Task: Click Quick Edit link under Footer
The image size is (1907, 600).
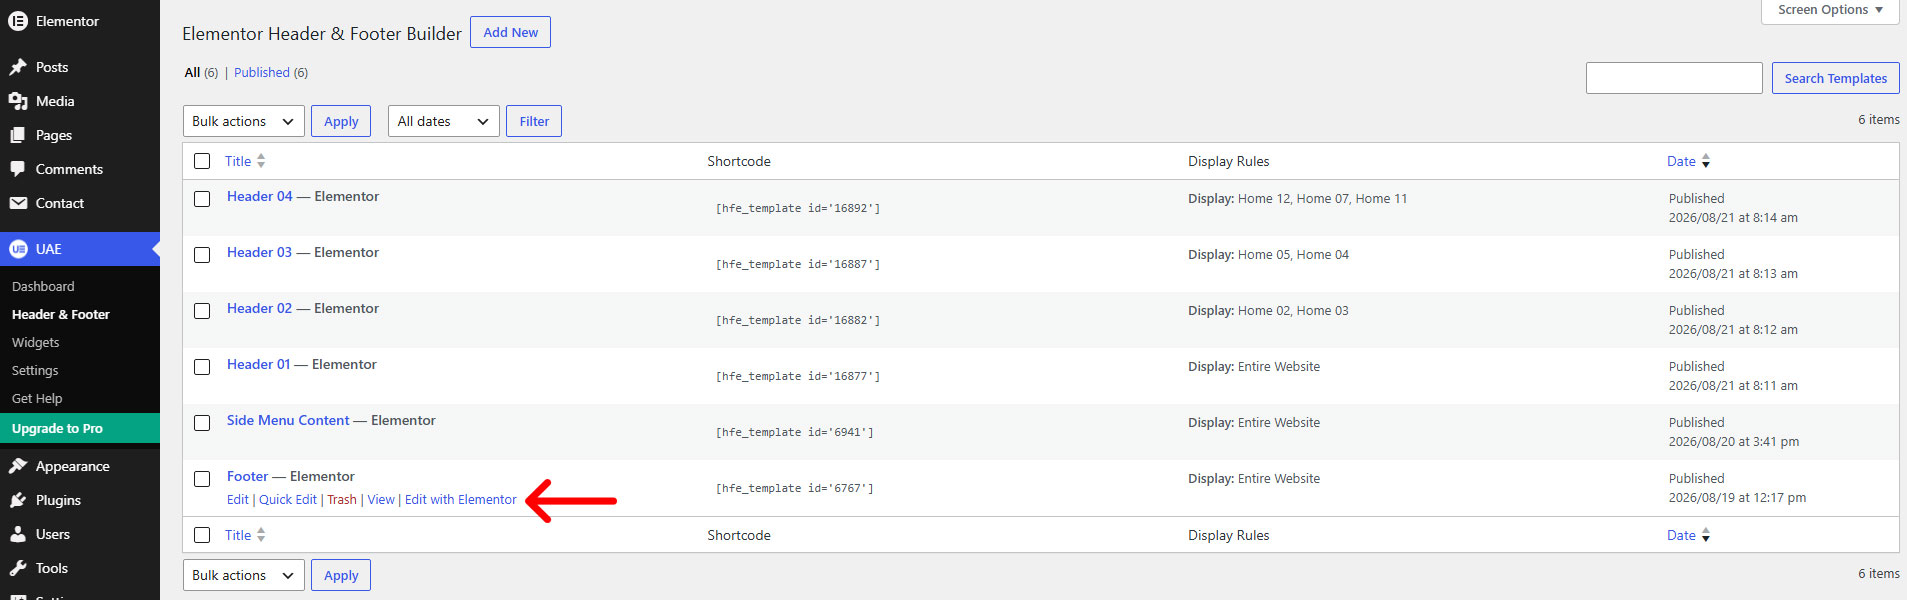Action: [288, 499]
